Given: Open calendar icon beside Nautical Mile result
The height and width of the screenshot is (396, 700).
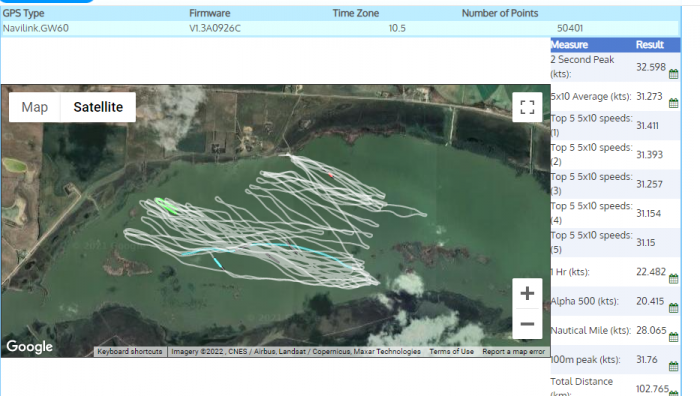Looking at the screenshot, I should tap(674, 337).
